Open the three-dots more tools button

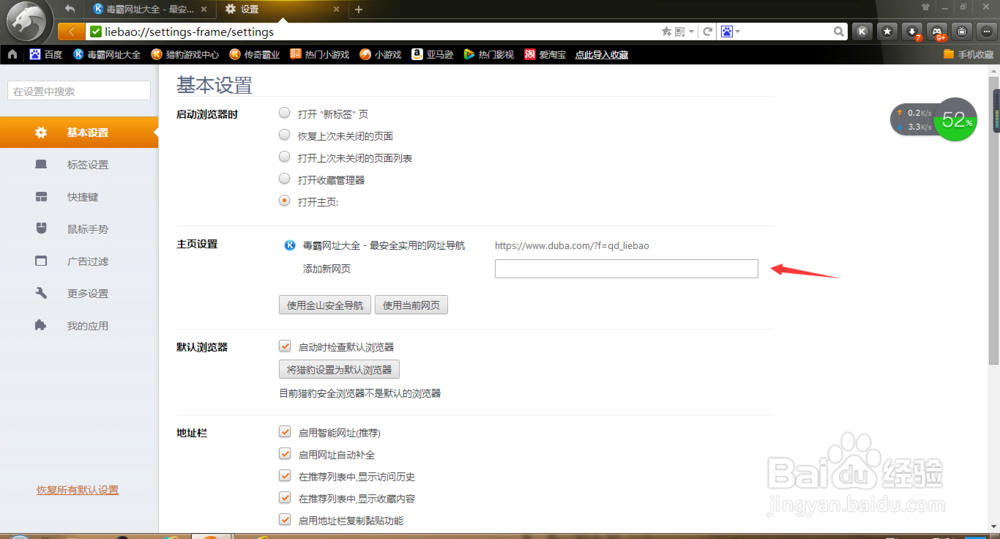[987, 31]
